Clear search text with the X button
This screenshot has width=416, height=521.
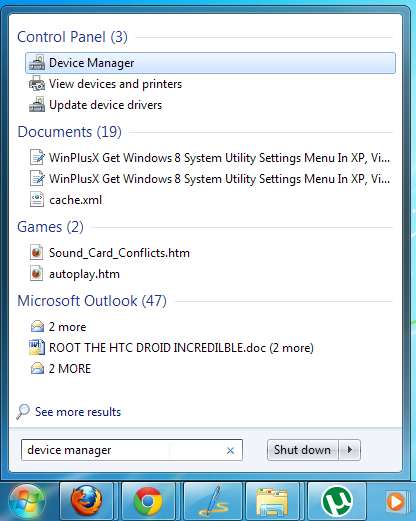230,451
